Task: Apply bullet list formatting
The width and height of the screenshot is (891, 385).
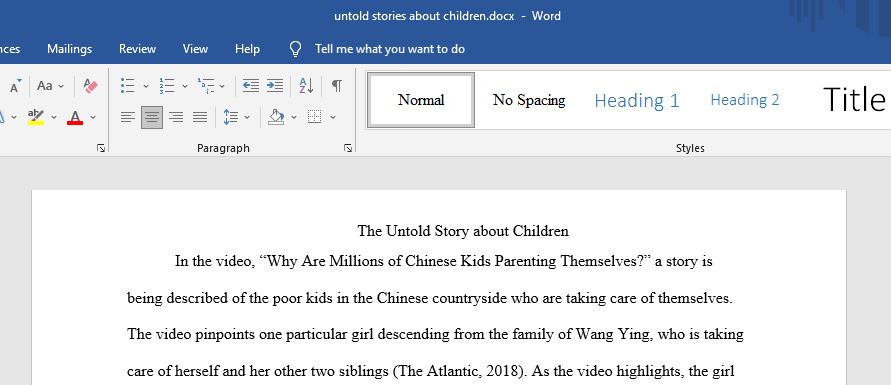Action: [x=128, y=86]
